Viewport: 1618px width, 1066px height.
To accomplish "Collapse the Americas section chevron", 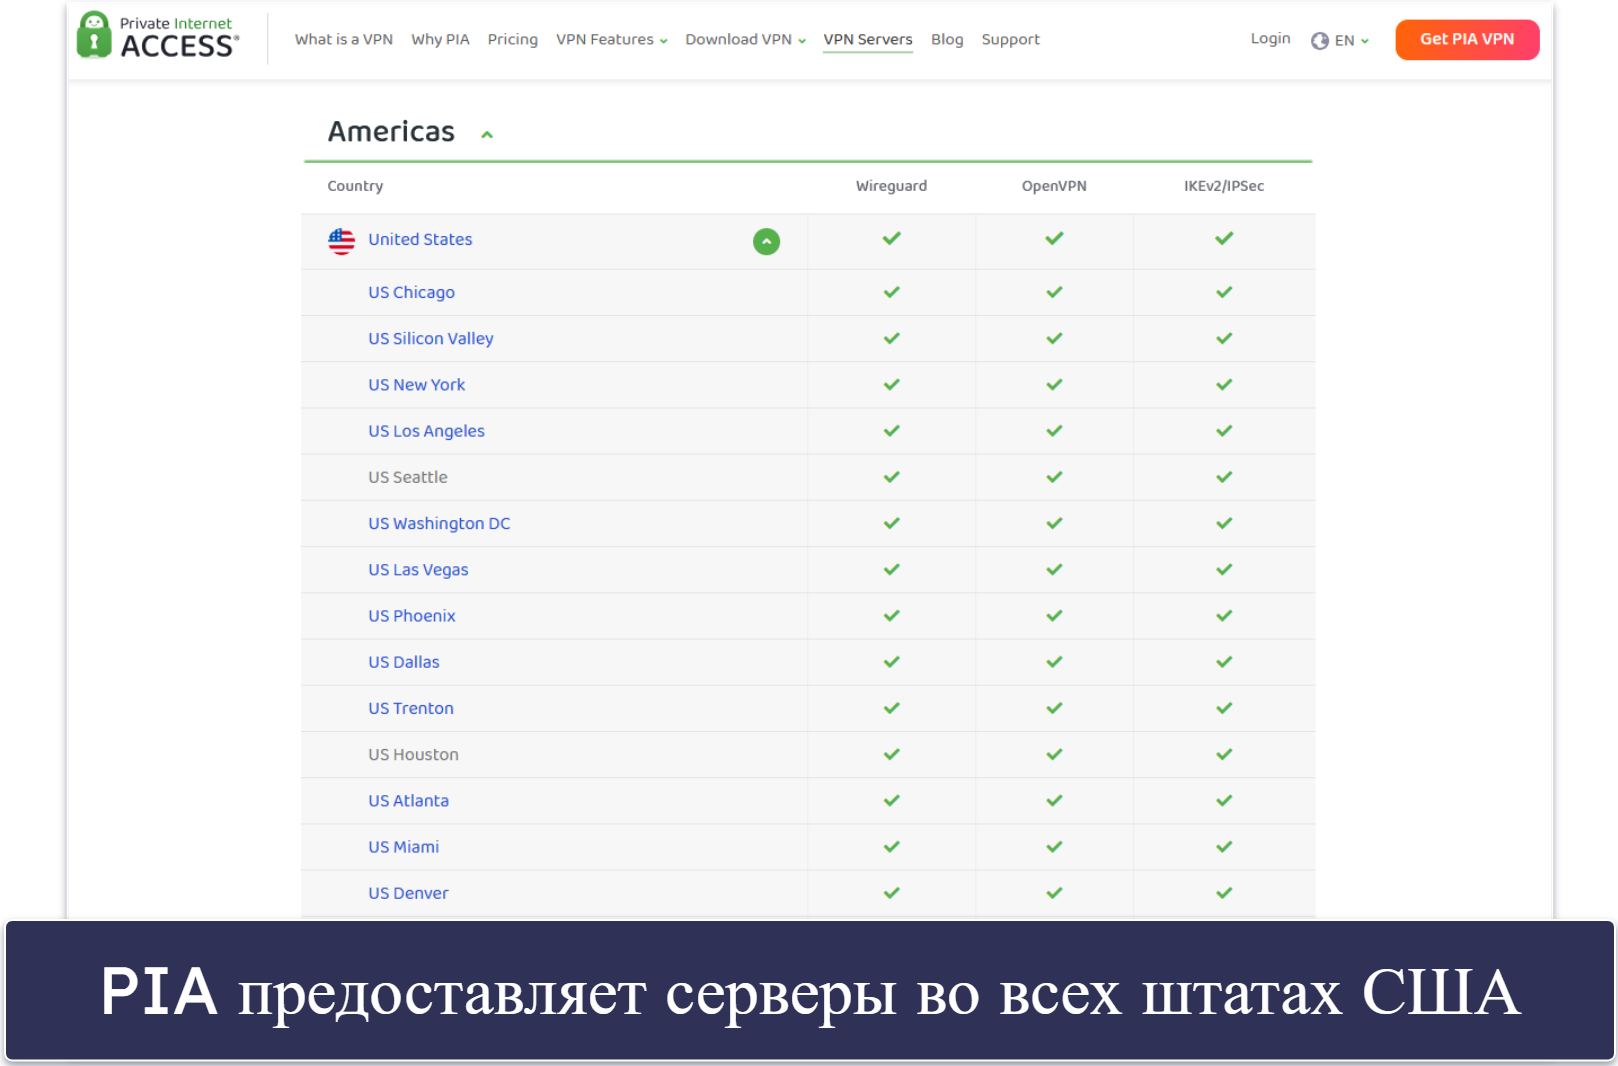I will pos(487,134).
